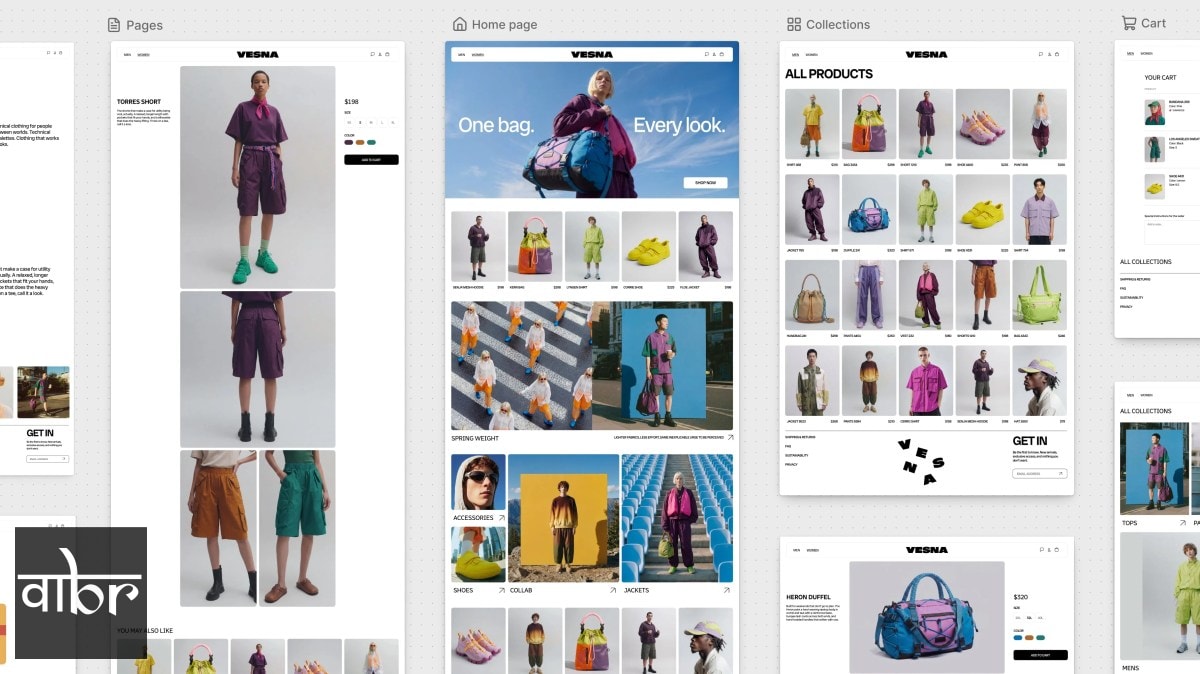Choose the middle size option for Heron Duffel
1200x674 pixels.
pyautogui.click(x=1029, y=618)
